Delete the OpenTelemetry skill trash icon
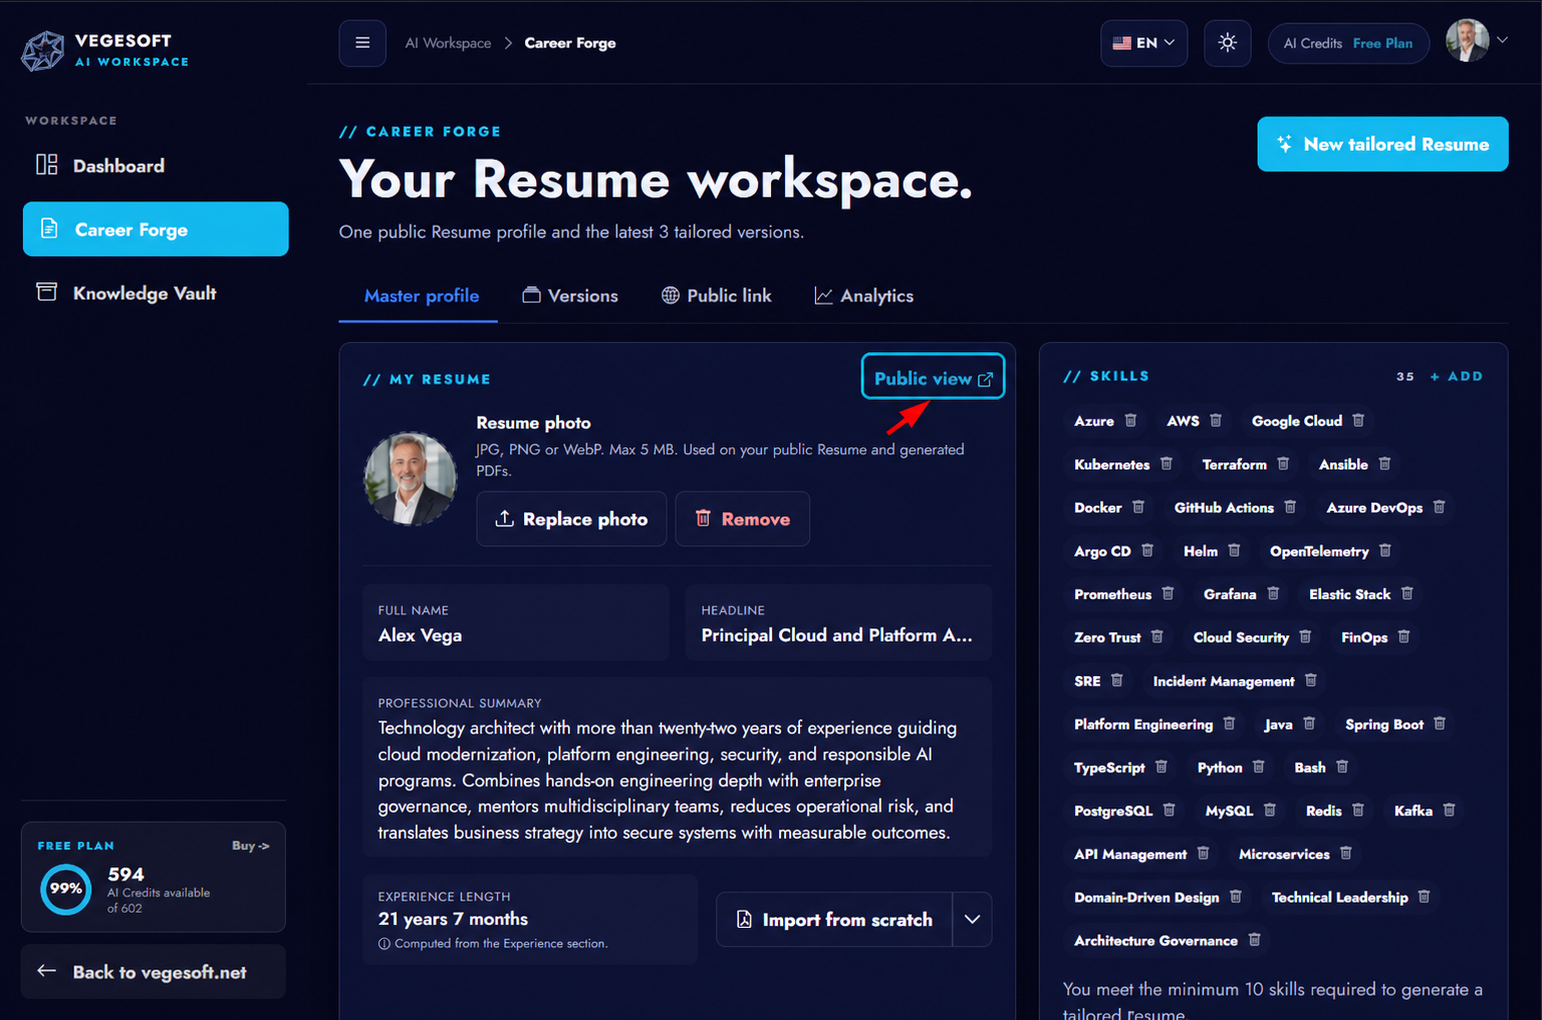This screenshot has width=1542, height=1020. (x=1385, y=551)
